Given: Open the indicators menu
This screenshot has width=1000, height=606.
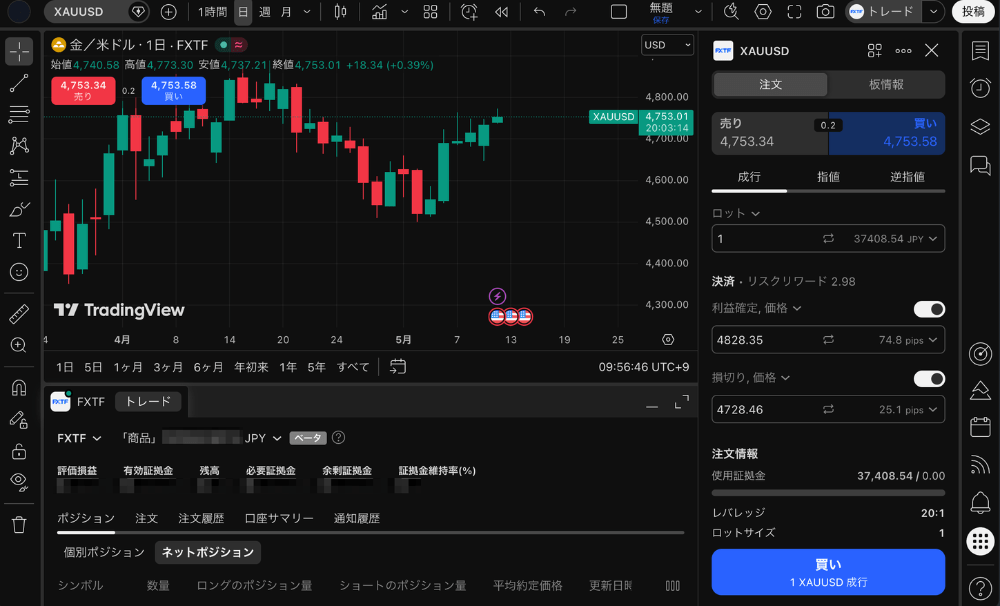Looking at the screenshot, I should [x=379, y=11].
